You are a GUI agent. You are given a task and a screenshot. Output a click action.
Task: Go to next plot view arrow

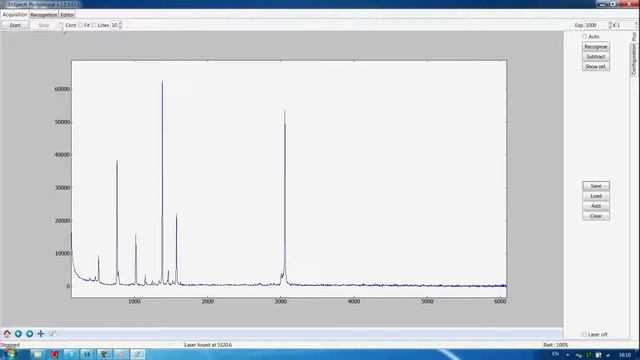[x=29, y=334]
